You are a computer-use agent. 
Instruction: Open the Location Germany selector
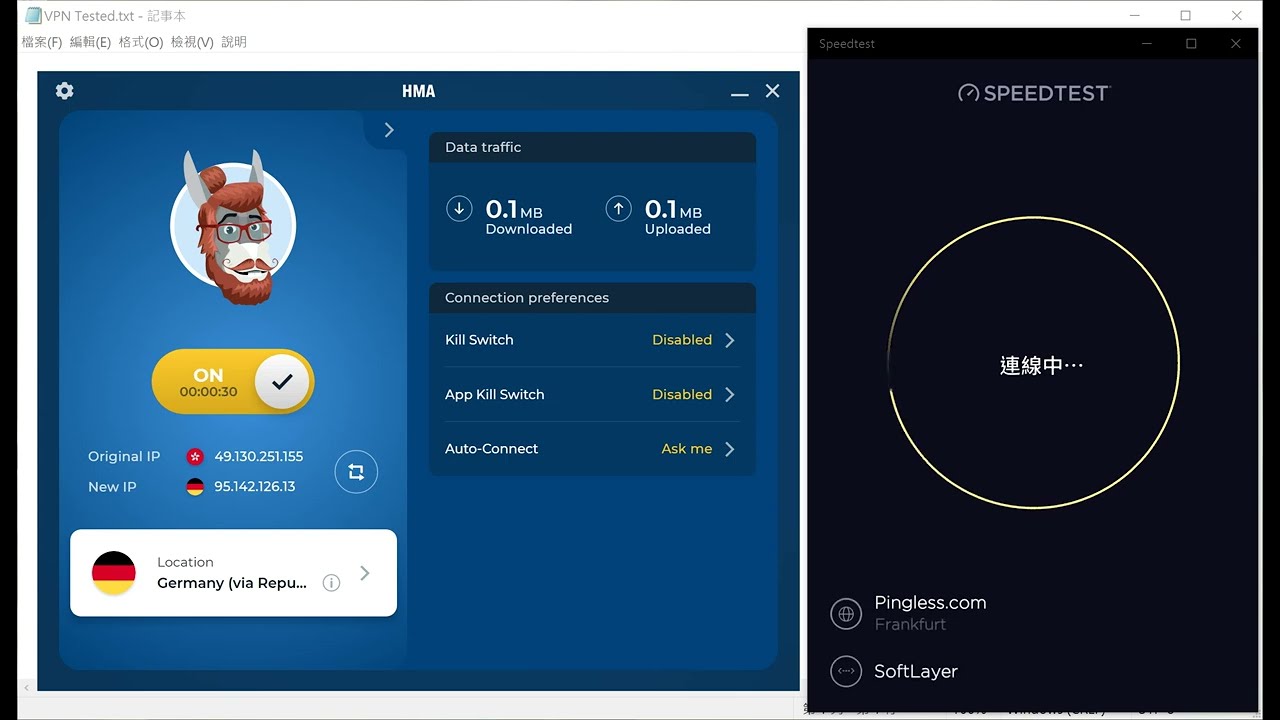233,573
